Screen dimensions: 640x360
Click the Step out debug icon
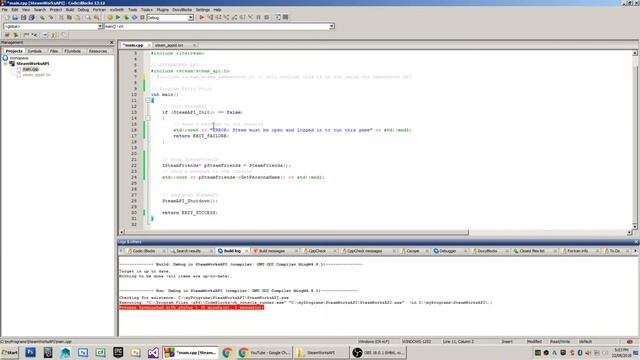coord(235,18)
